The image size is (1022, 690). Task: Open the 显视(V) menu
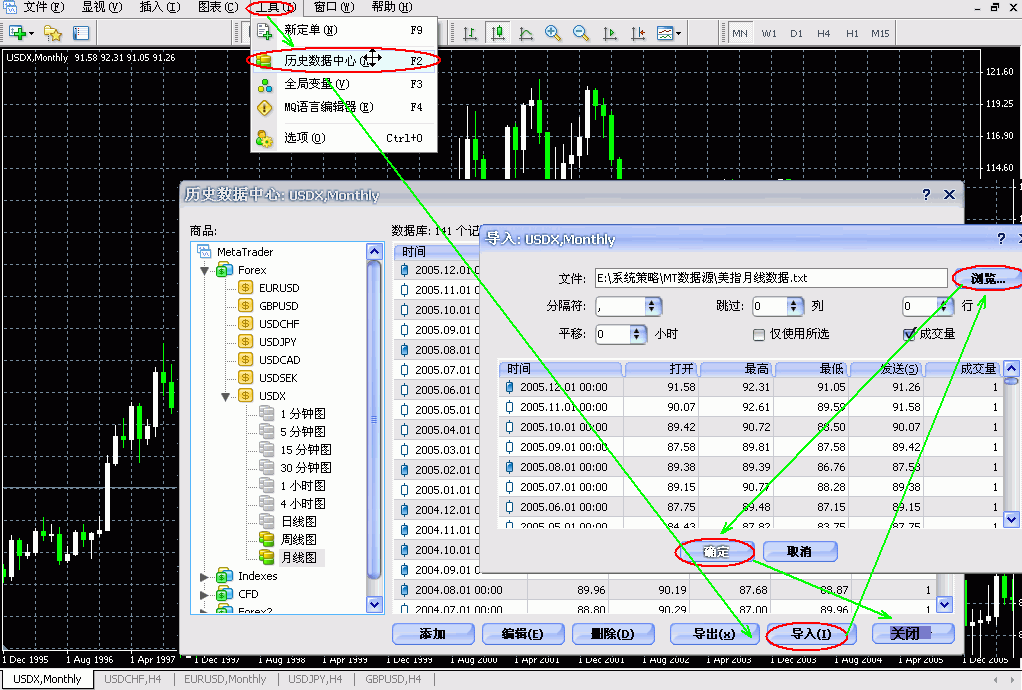pos(102,7)
